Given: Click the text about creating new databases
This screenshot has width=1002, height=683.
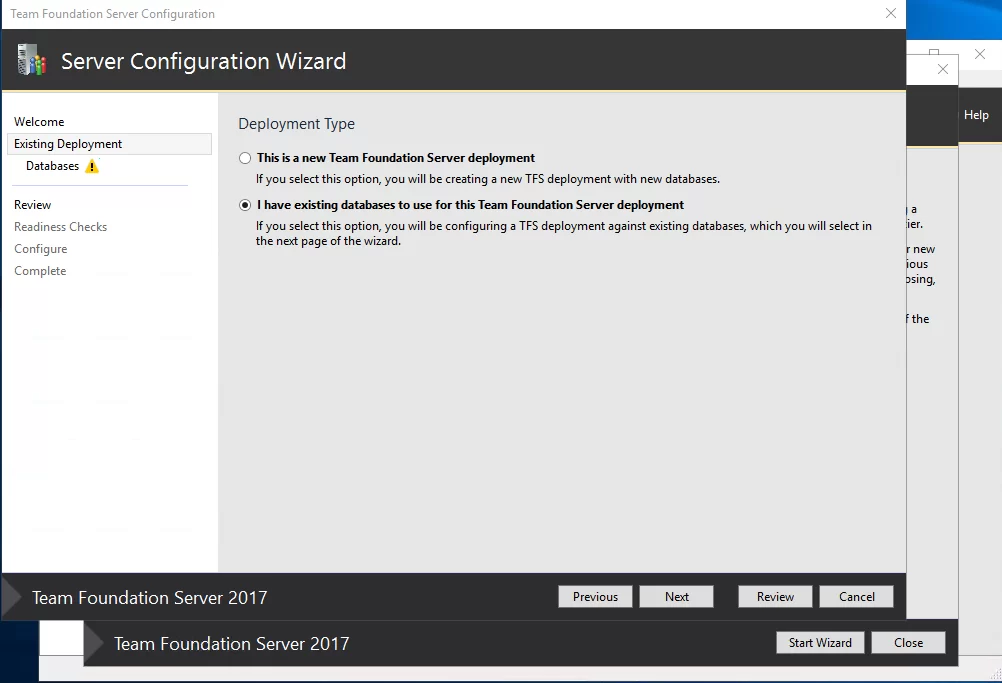Looking at the screenshot, I should tap(488, 179).
